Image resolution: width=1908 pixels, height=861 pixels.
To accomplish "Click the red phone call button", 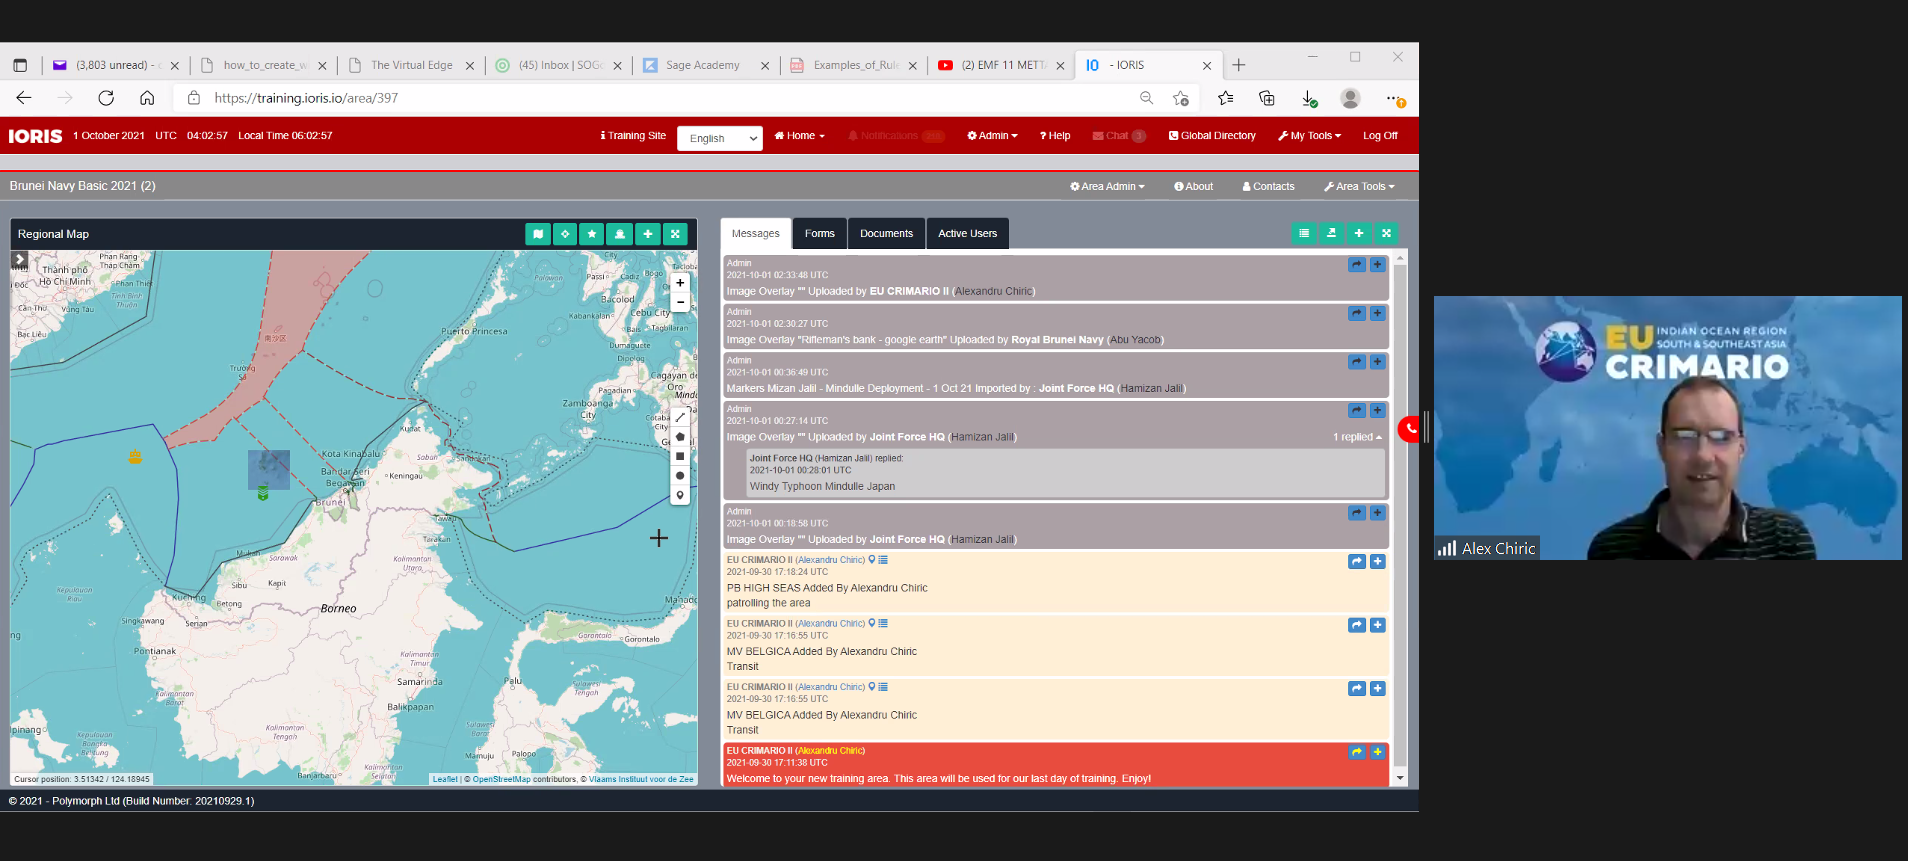I will point(1410,429).
